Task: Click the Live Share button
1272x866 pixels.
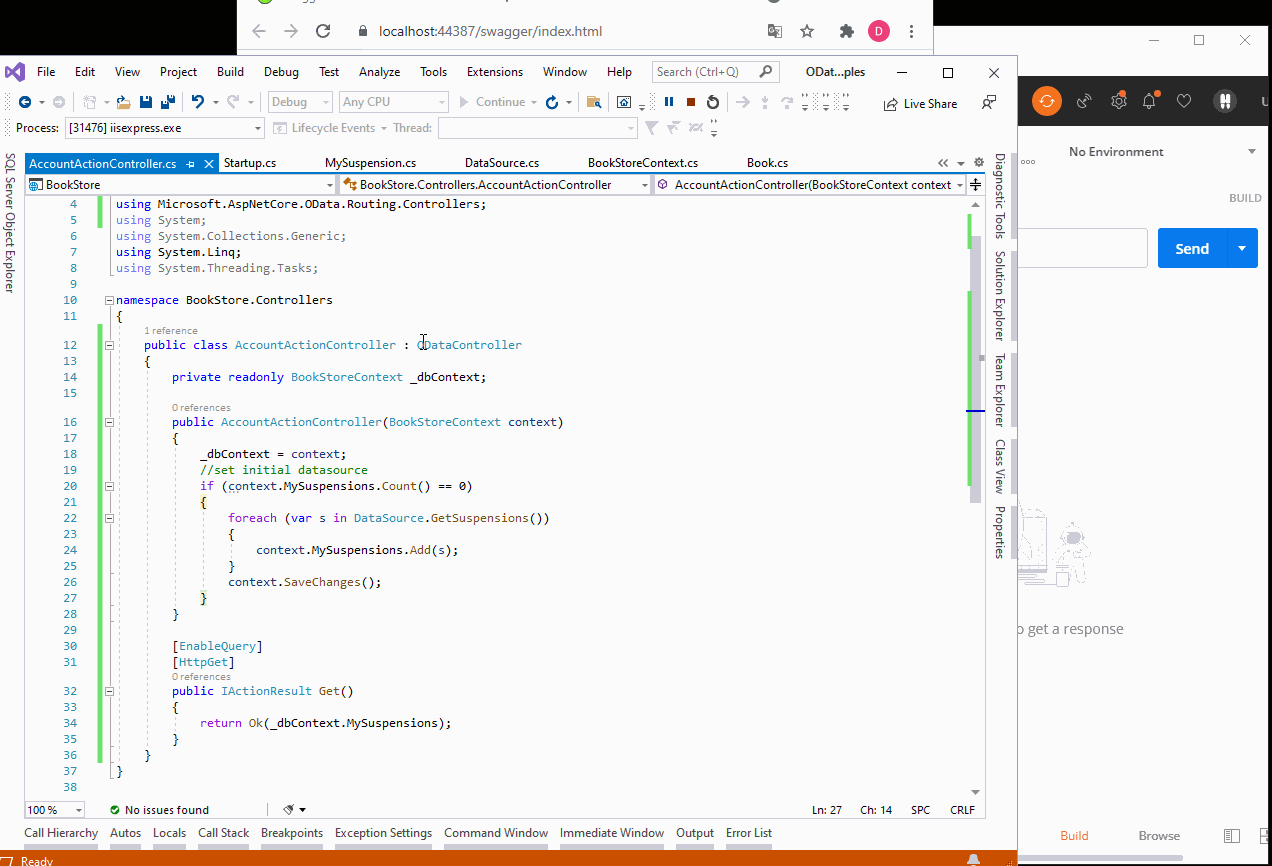Action: 920,103
